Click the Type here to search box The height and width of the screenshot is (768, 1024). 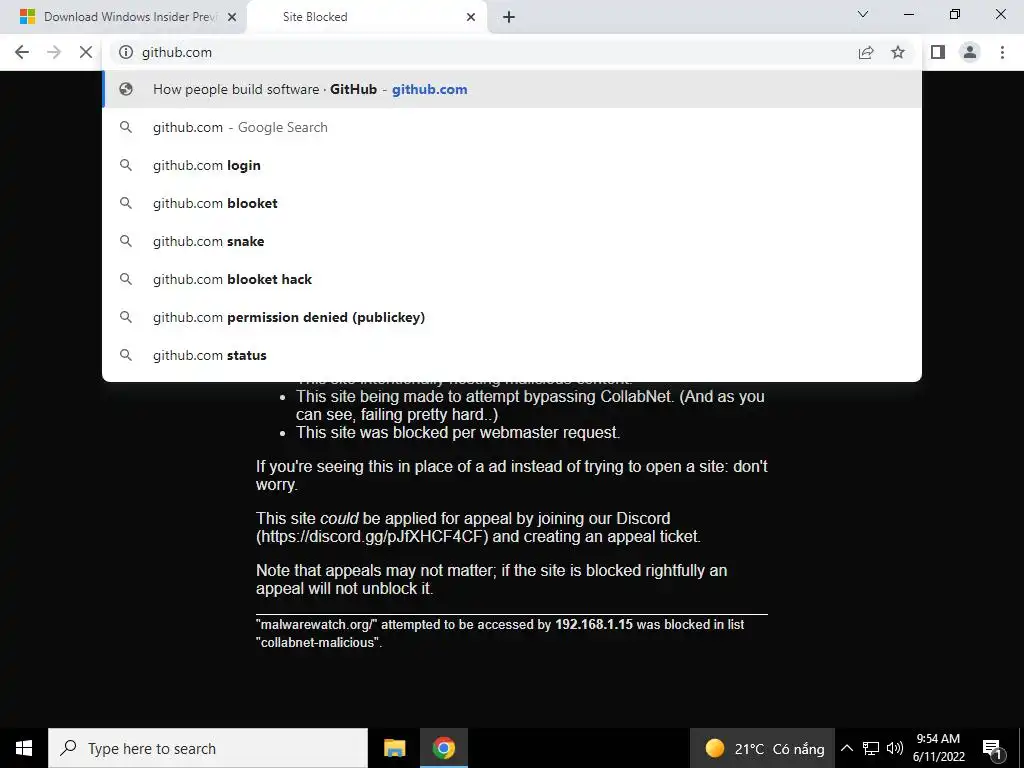[208, 748]
